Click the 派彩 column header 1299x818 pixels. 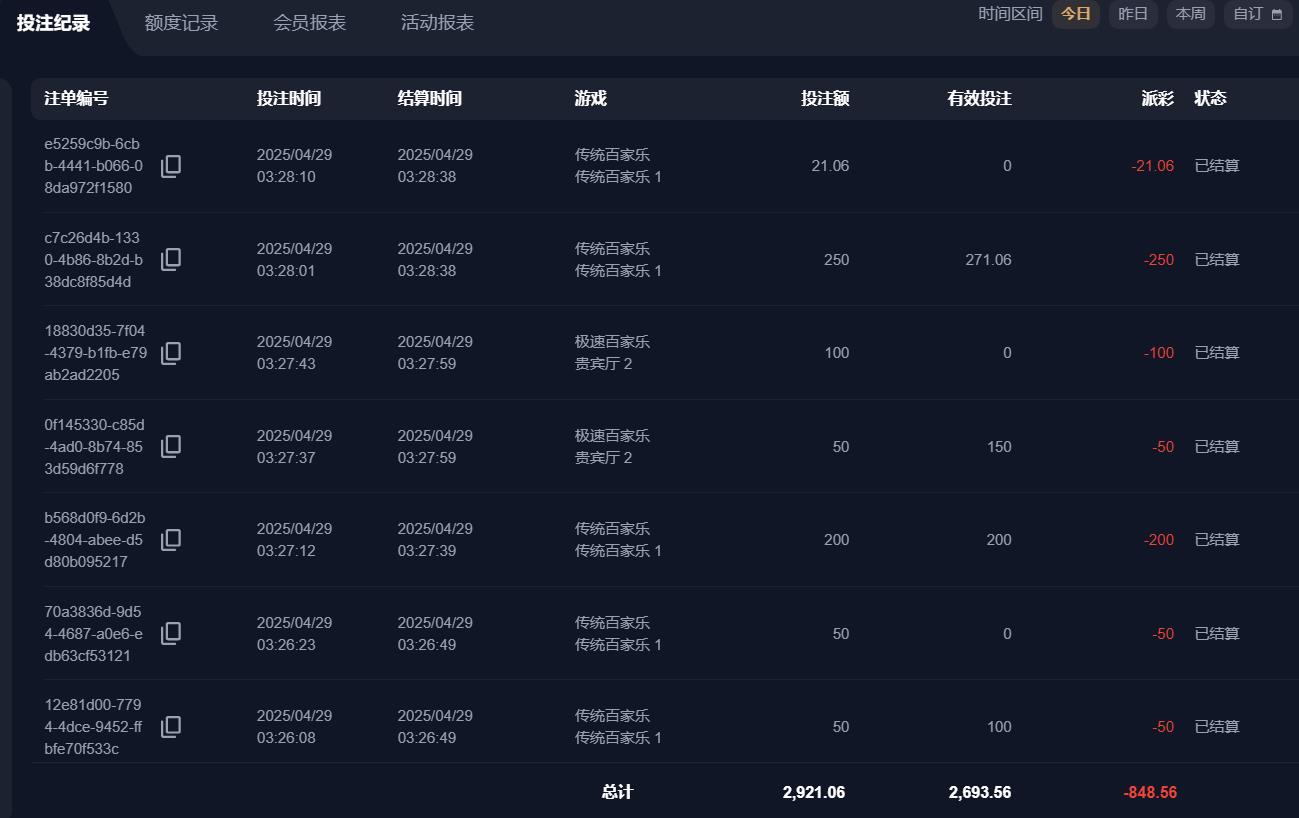(x=1157, y=98)
